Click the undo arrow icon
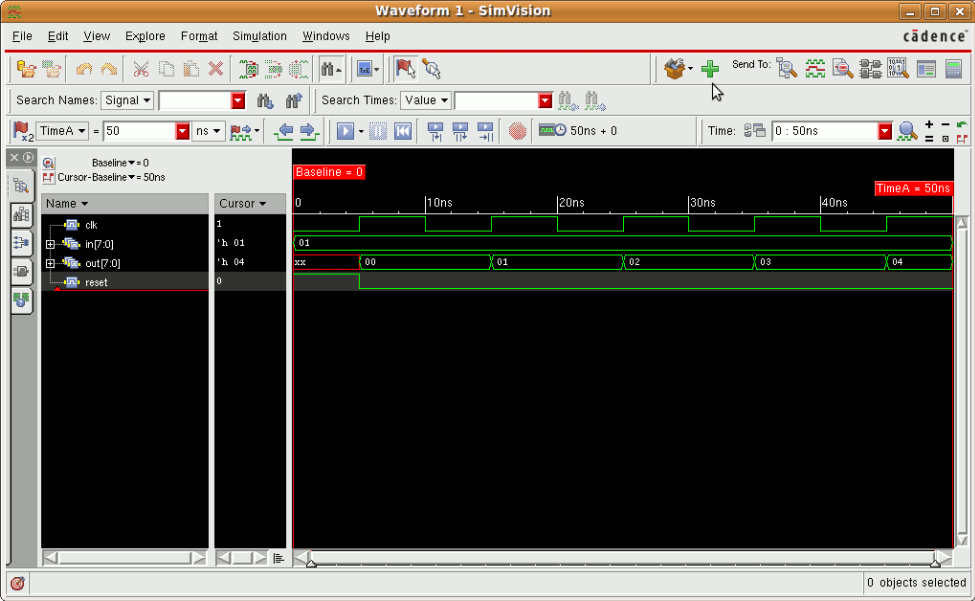975x601 pixels. pos(84,68)
